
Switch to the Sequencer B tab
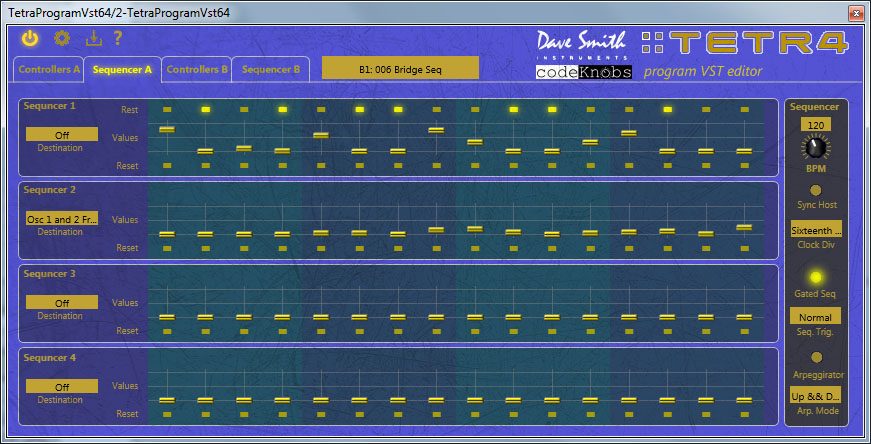click(x=271, y=69)
